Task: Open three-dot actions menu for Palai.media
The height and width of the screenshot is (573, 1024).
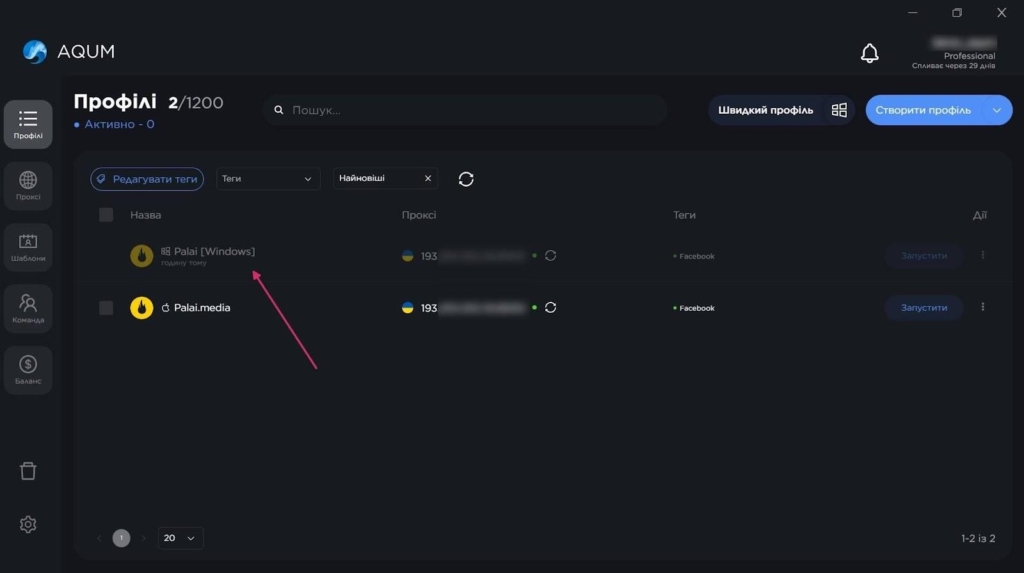Action: click(x=982, y=307)
